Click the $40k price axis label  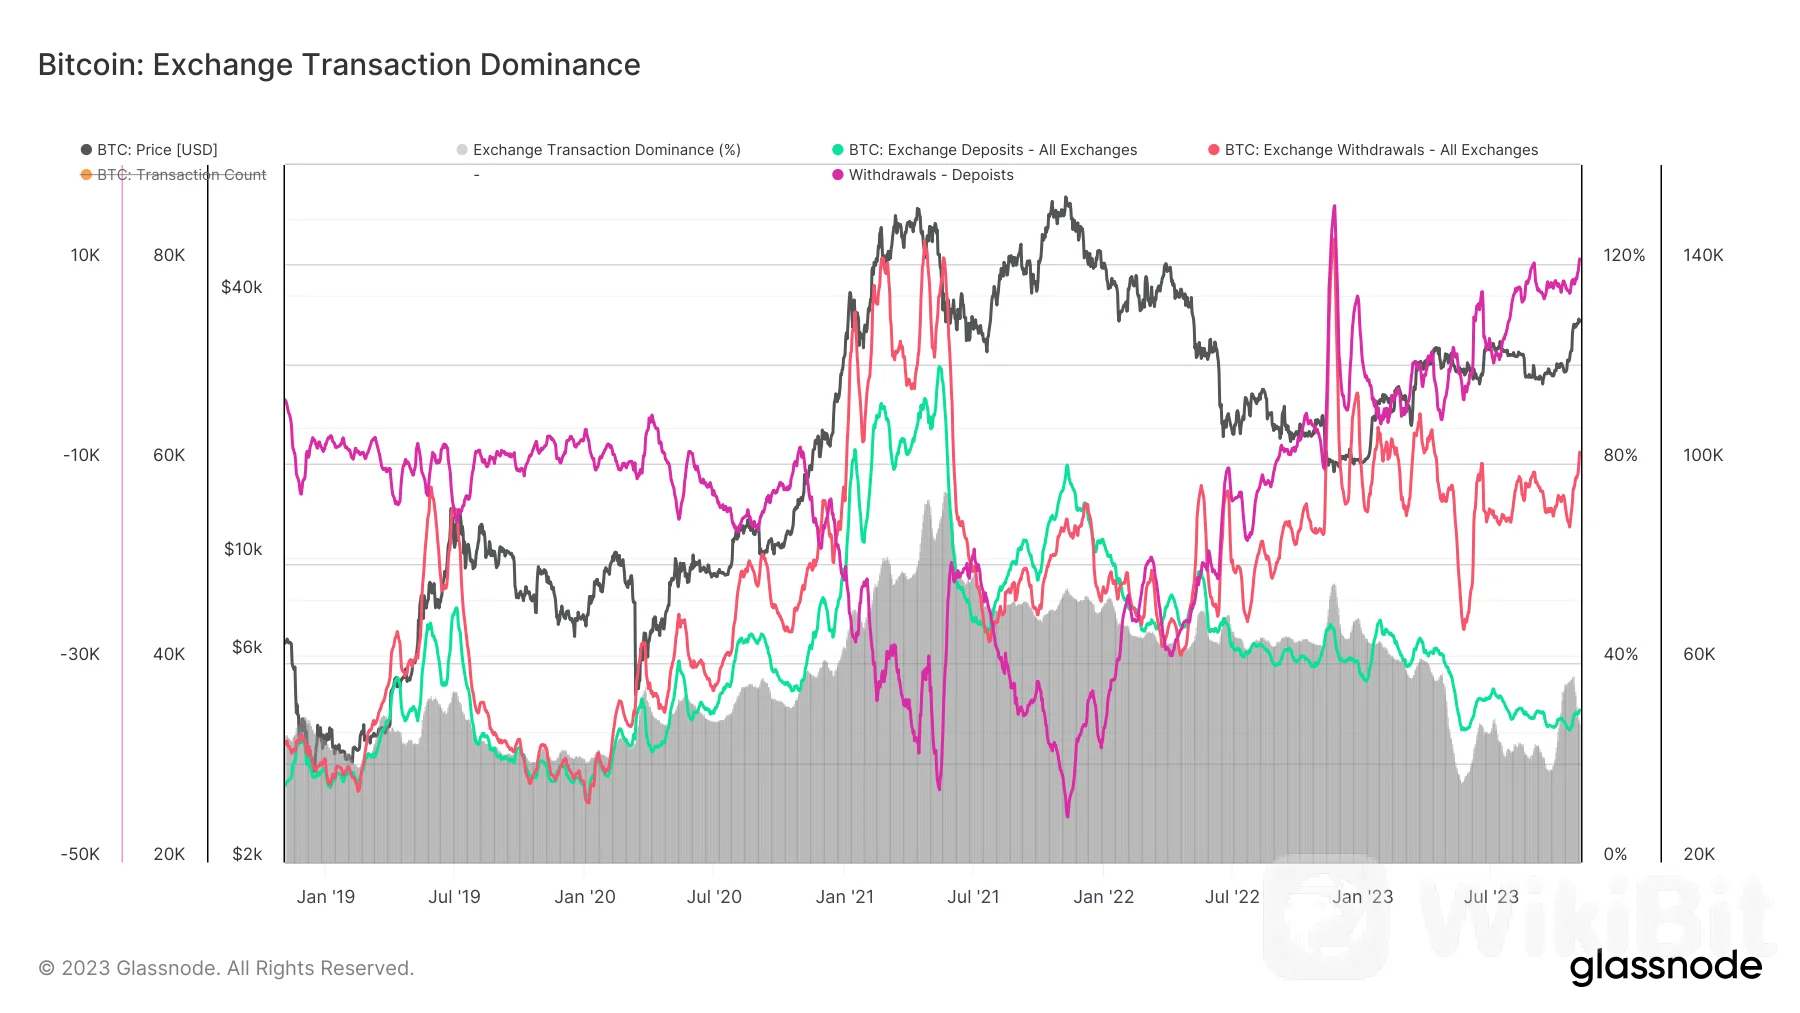click(x=242, y=288)
